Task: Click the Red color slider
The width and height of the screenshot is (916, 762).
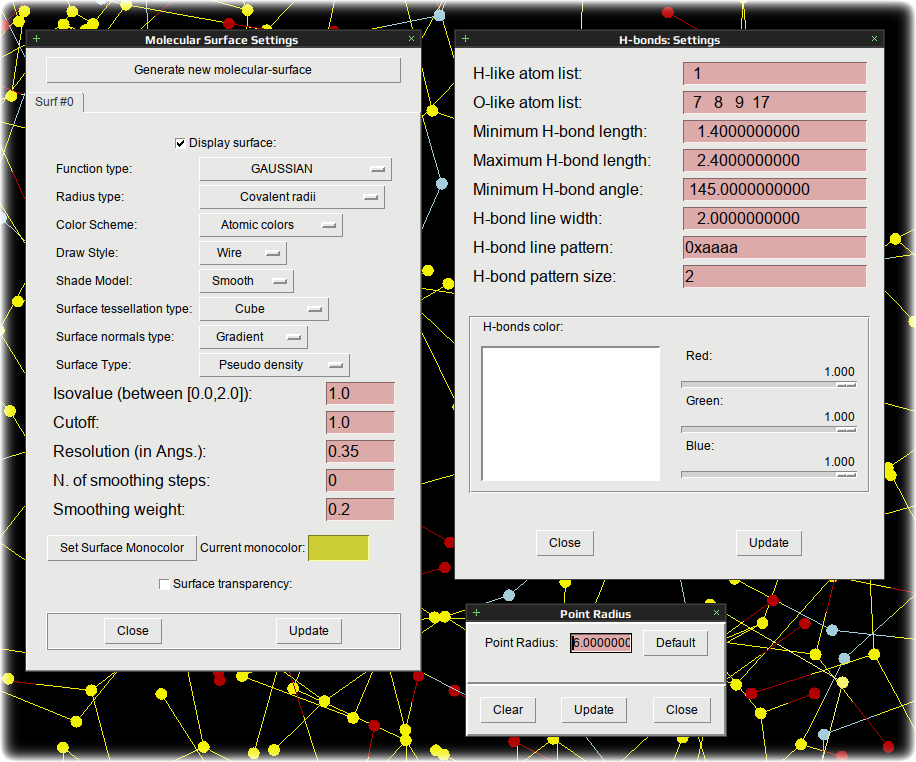Action: [x=768, y=385]
